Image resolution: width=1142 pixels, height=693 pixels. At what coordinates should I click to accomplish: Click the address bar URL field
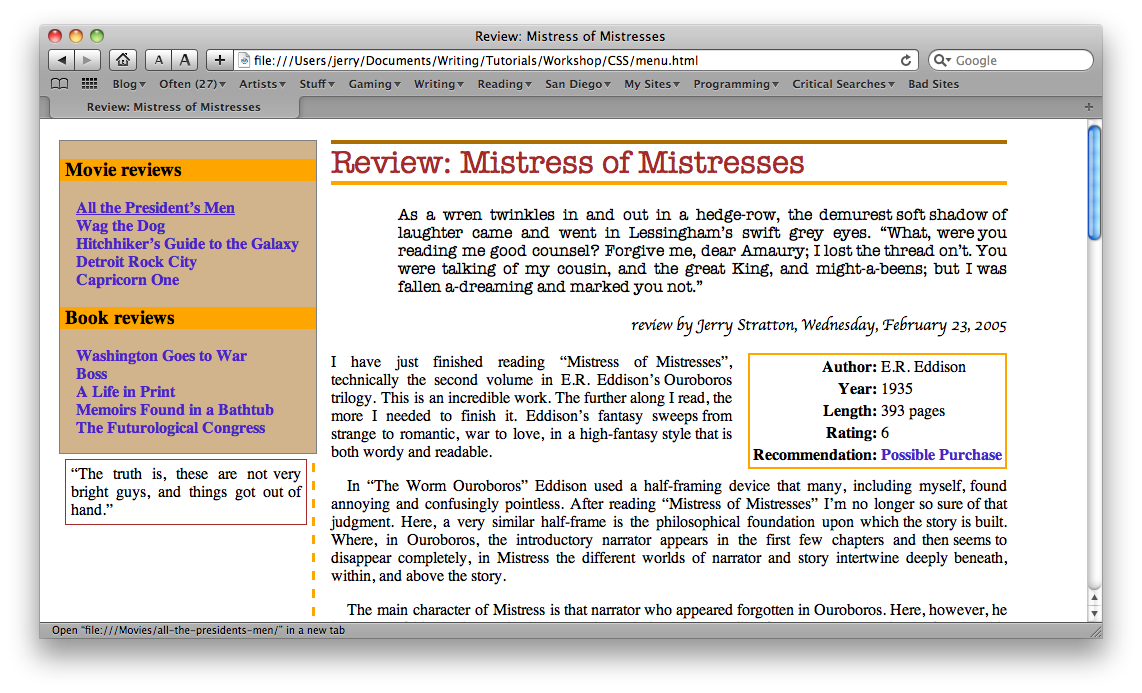pos(570,61)
